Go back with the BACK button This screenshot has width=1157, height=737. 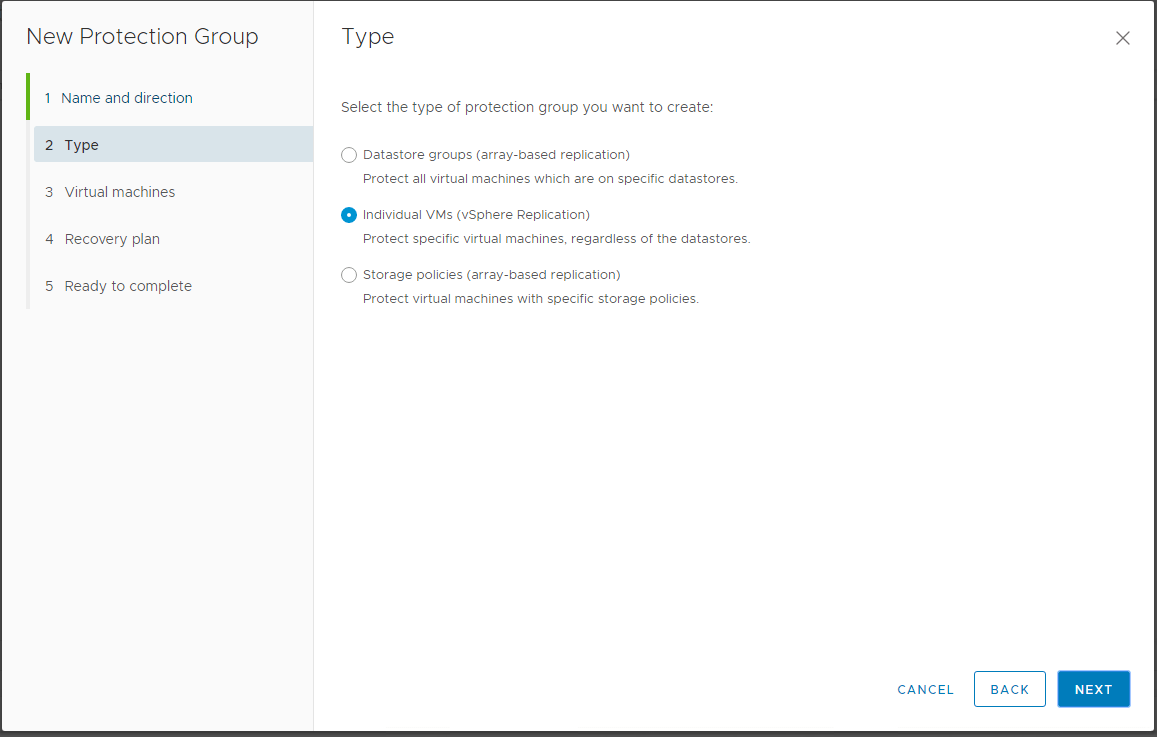(1009, 689)
